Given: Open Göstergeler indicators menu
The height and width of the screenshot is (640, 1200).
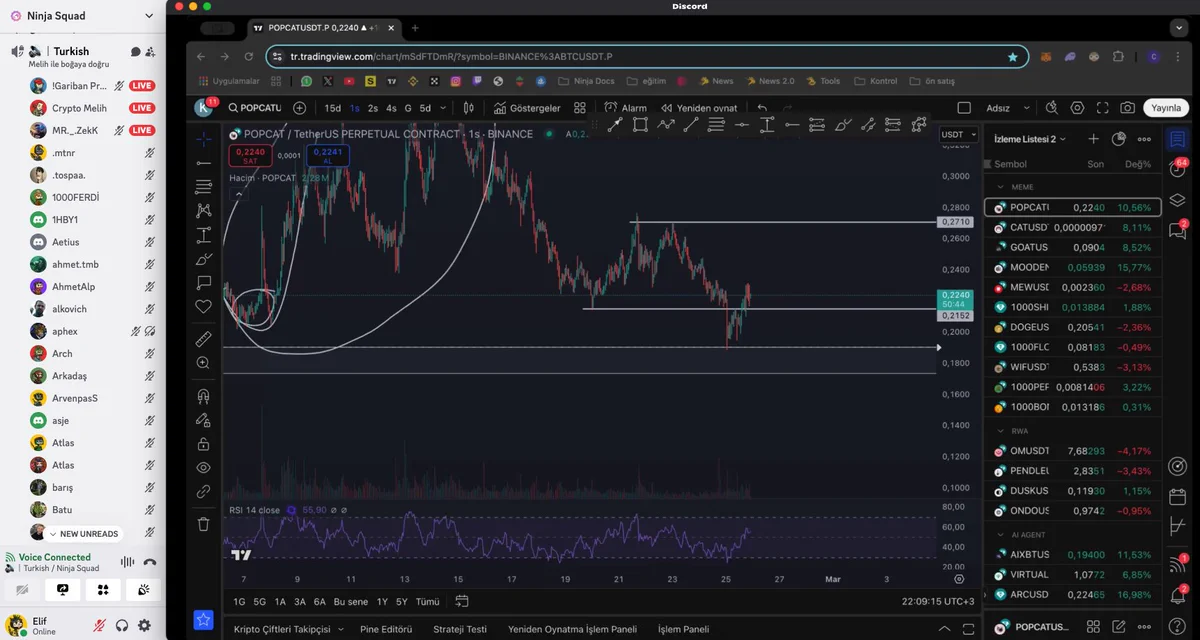Looking at the screenshot, I should 527,108.
